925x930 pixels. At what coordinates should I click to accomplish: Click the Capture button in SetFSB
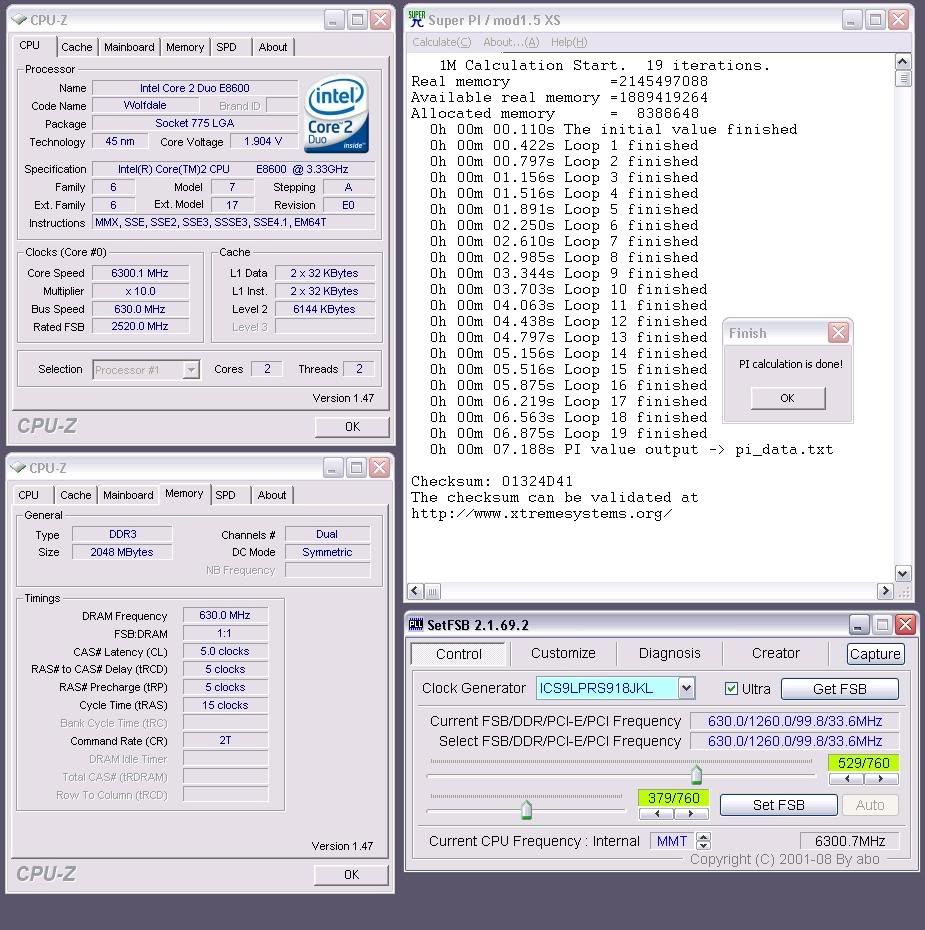875,654
